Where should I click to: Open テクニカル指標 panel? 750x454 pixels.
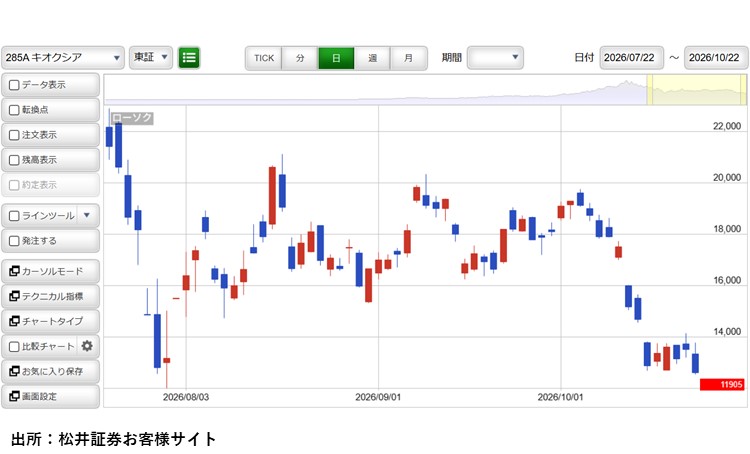pos(51,296)
